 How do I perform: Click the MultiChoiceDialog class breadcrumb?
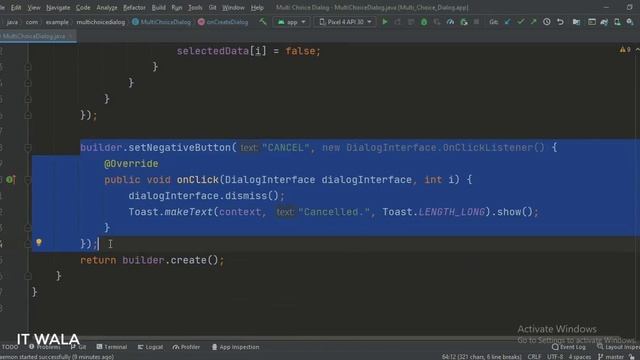tap(162, 22)
